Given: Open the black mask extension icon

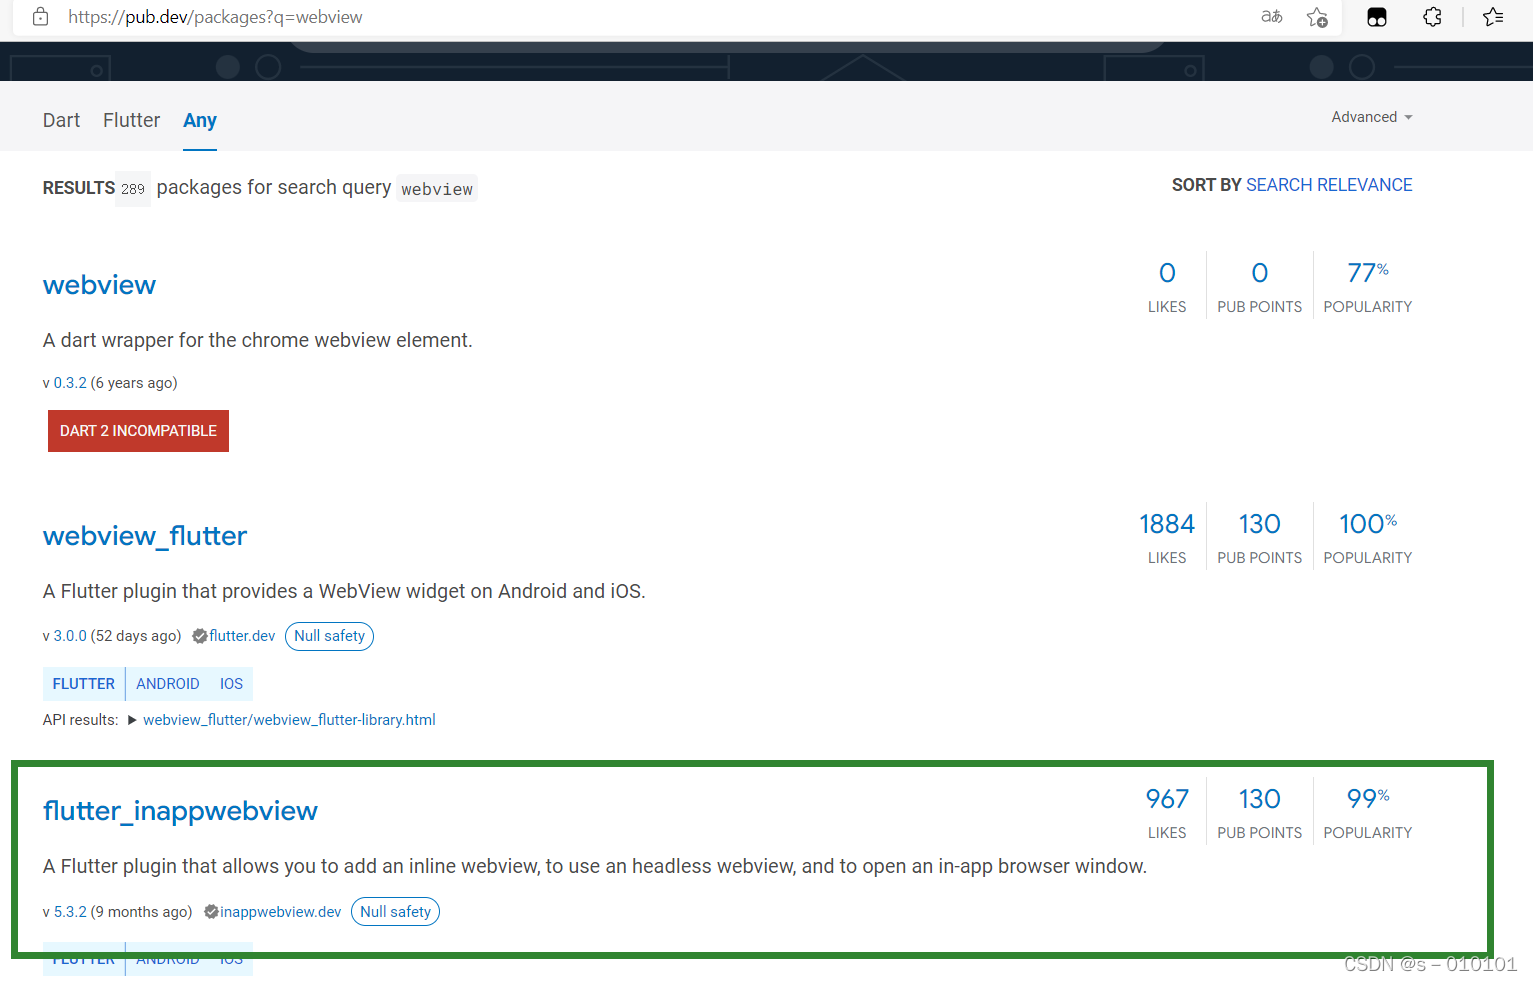Looking at the screenshot, I should [x=1377, y=17].
